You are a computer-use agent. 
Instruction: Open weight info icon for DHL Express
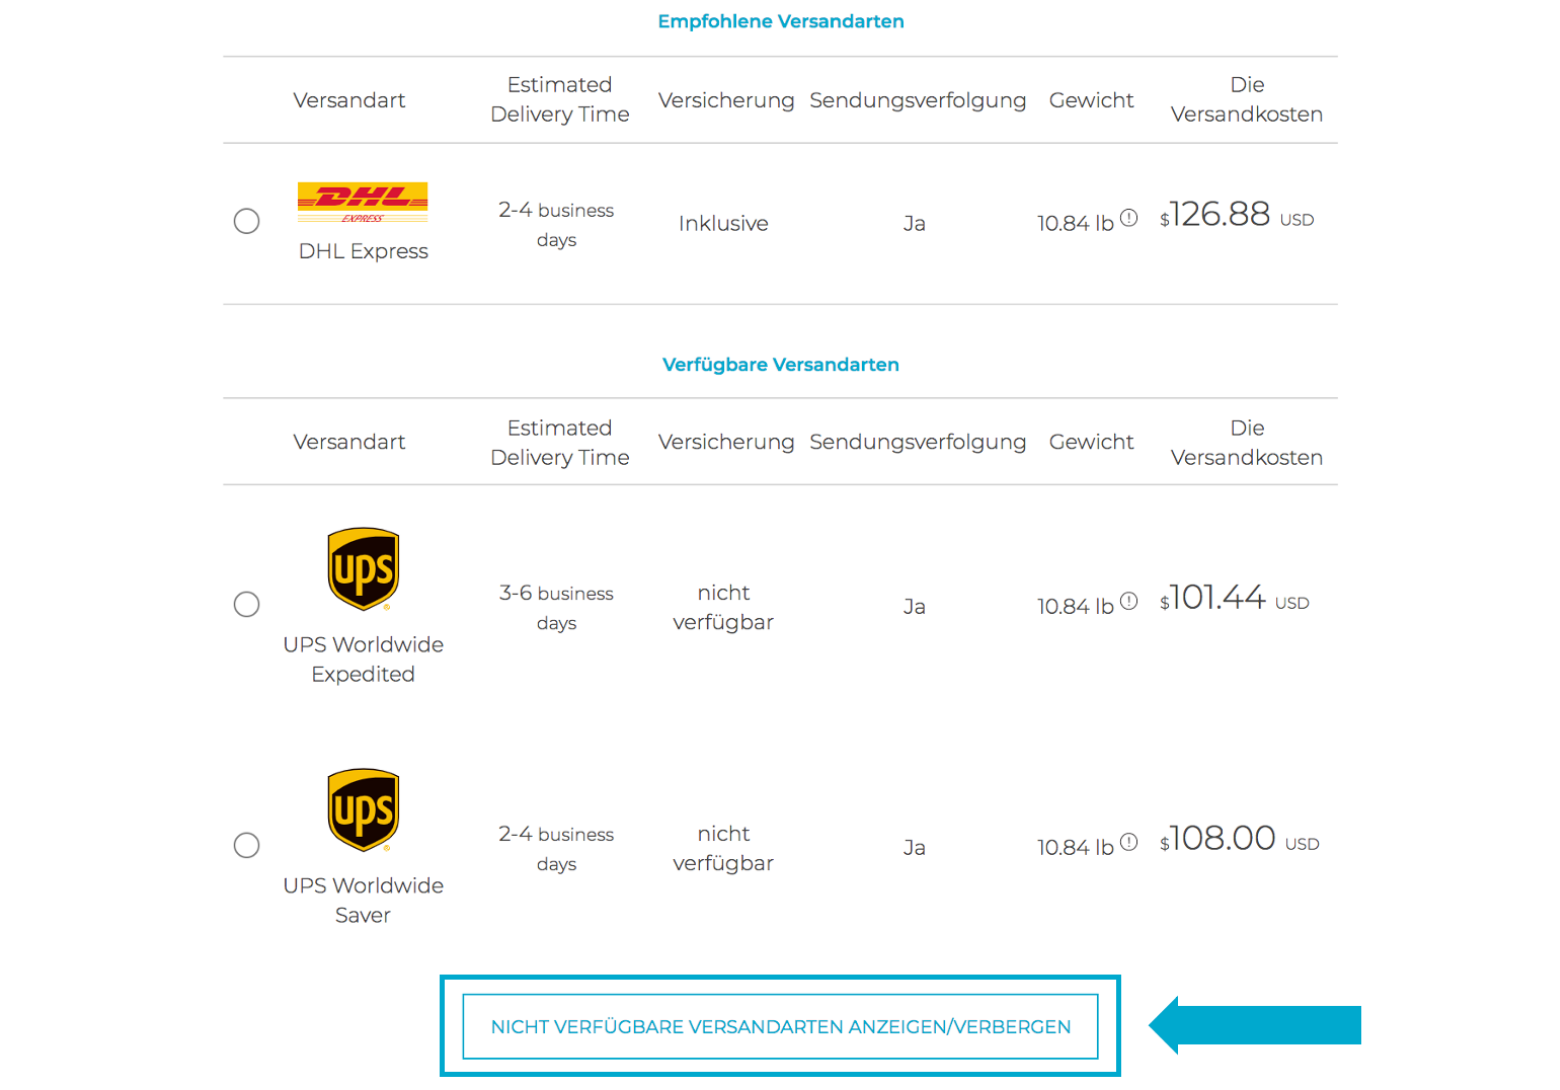pos(1129,218)
